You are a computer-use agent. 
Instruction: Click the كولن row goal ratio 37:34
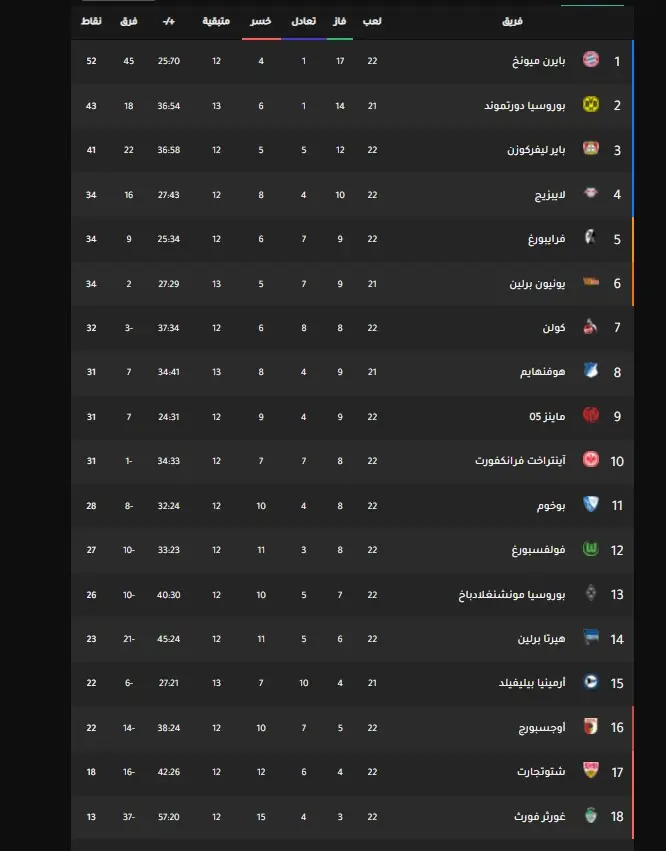click(x=168, y=328)
